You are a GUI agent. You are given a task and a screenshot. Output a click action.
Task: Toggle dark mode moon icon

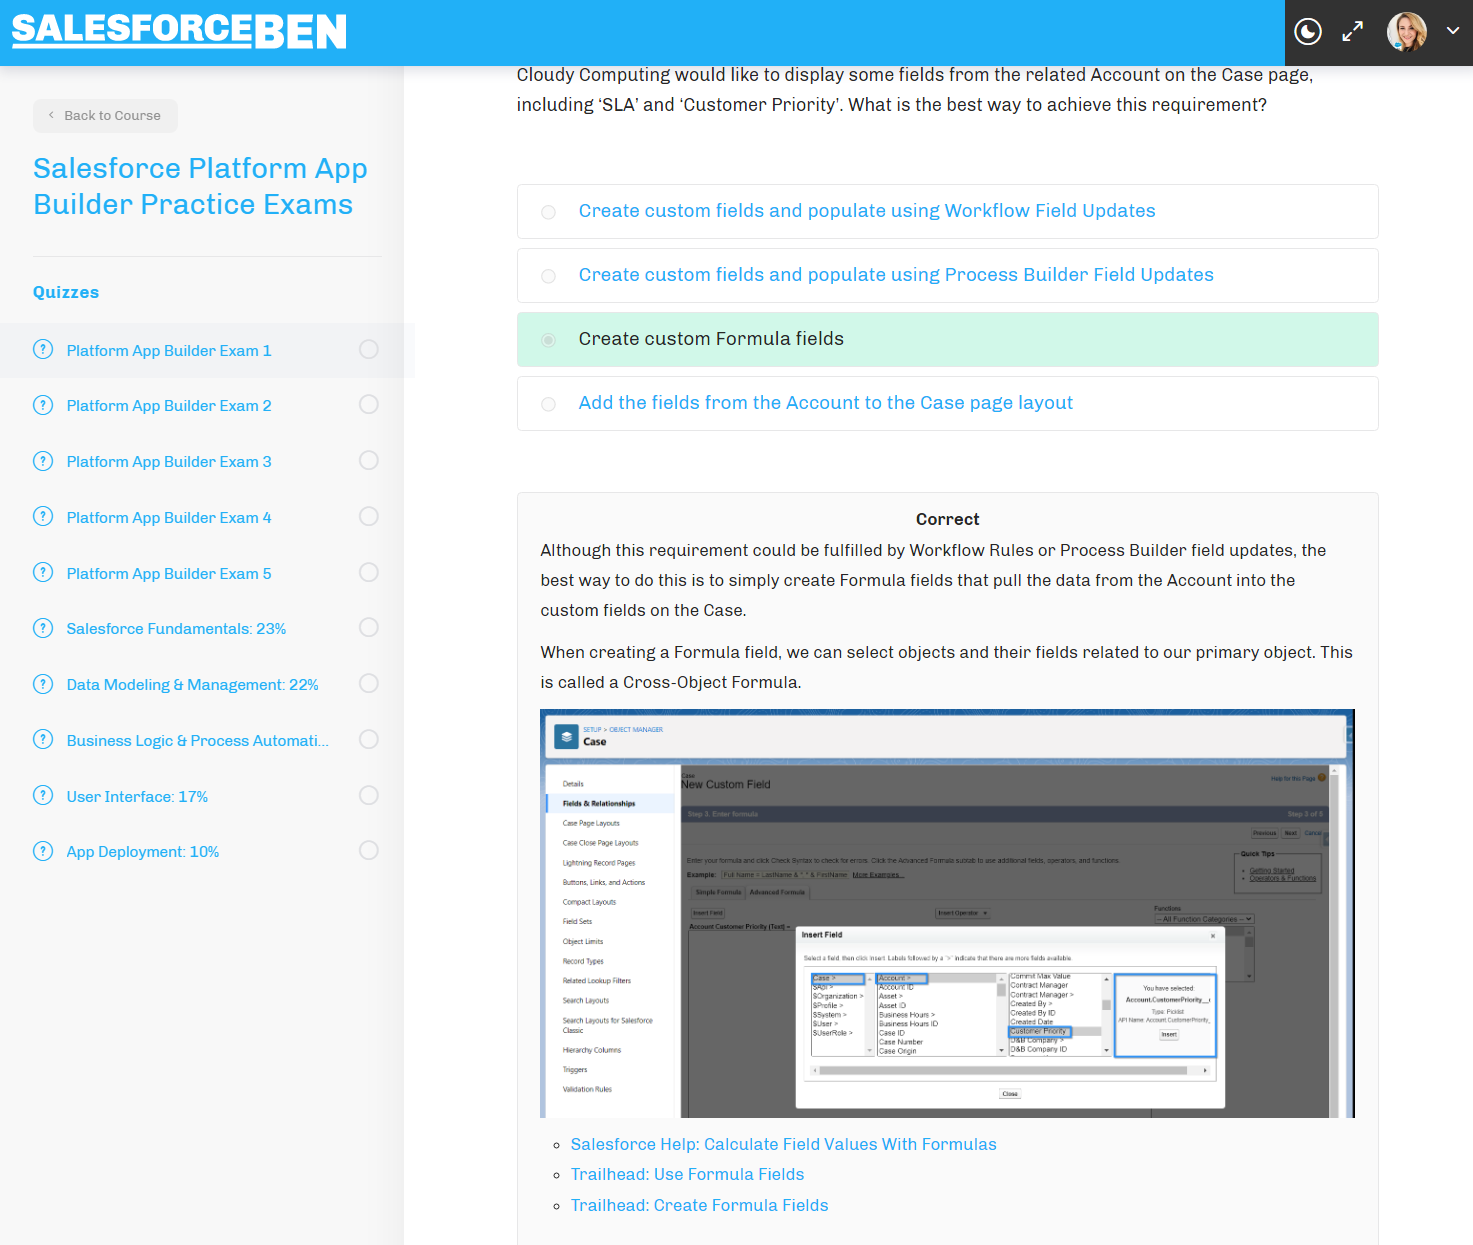click(x=1308, y=32)
